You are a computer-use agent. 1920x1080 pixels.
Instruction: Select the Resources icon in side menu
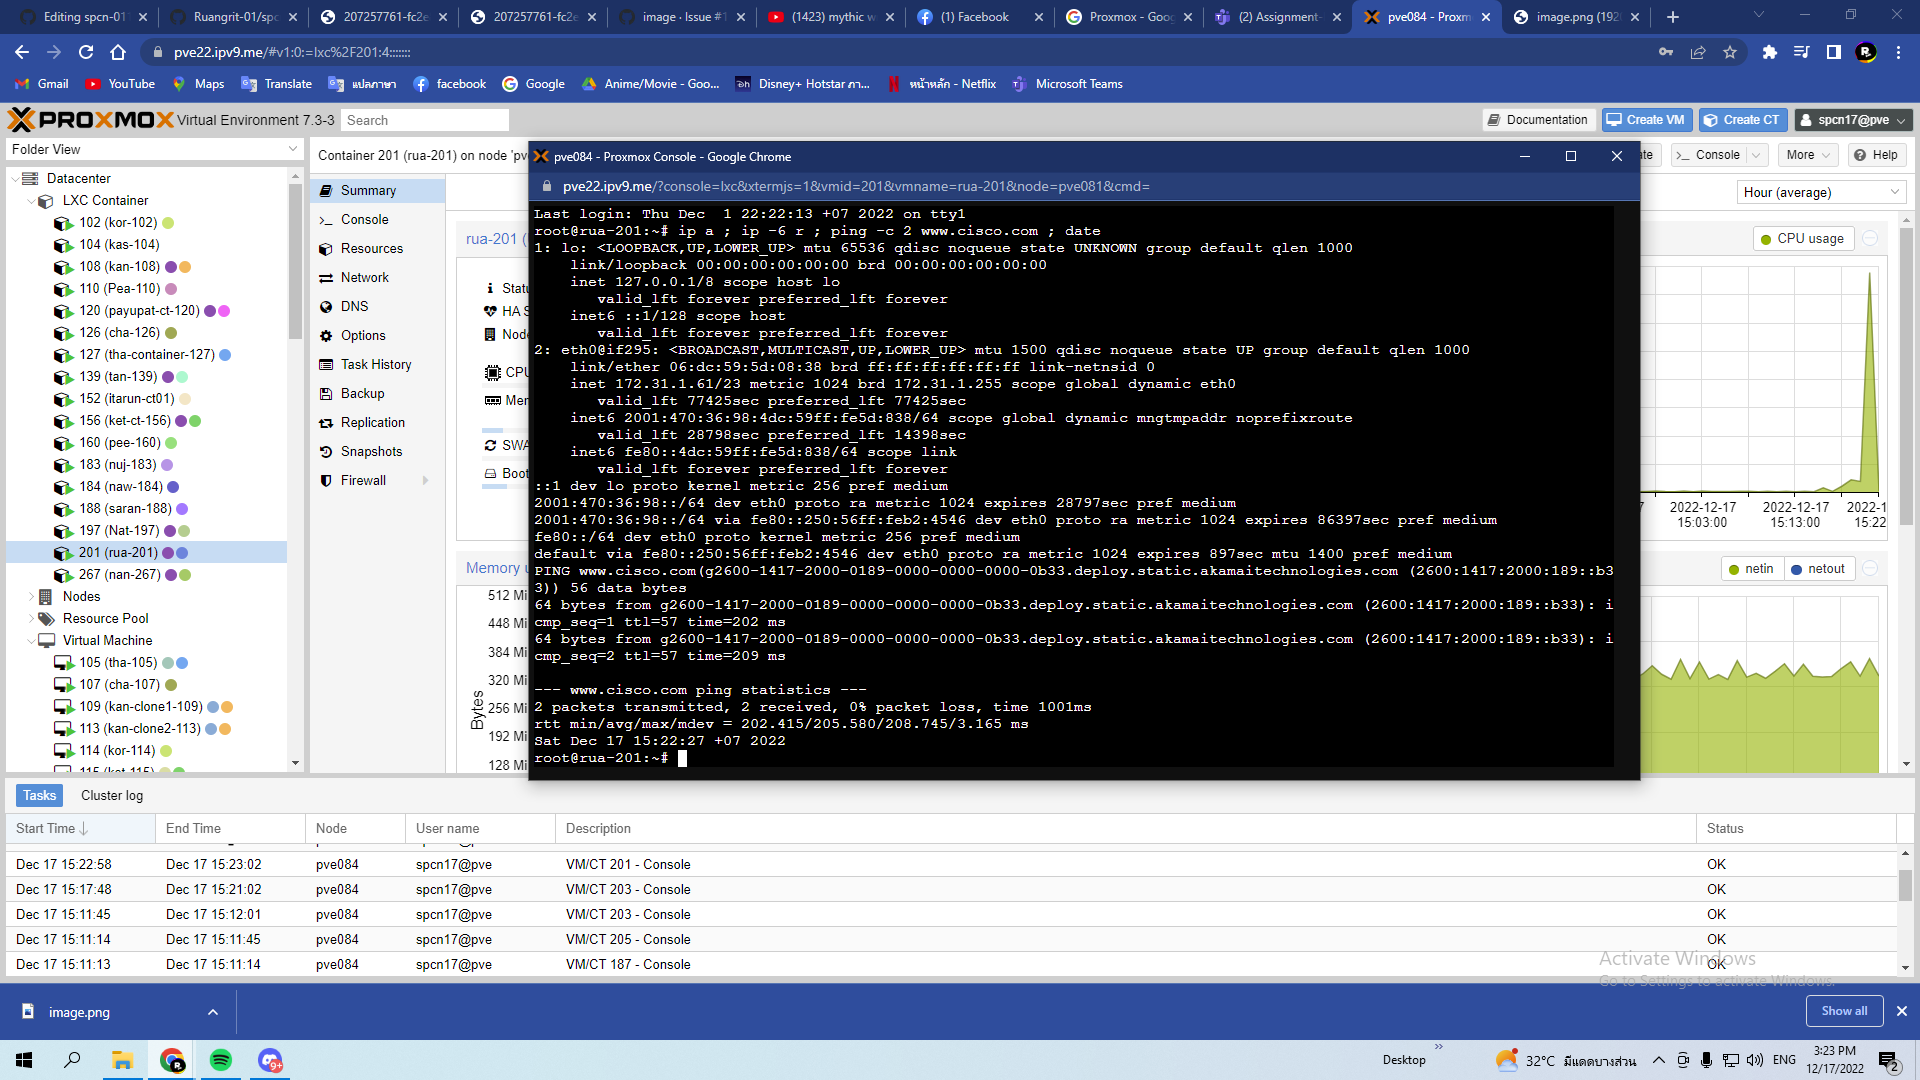click(326, 248)
